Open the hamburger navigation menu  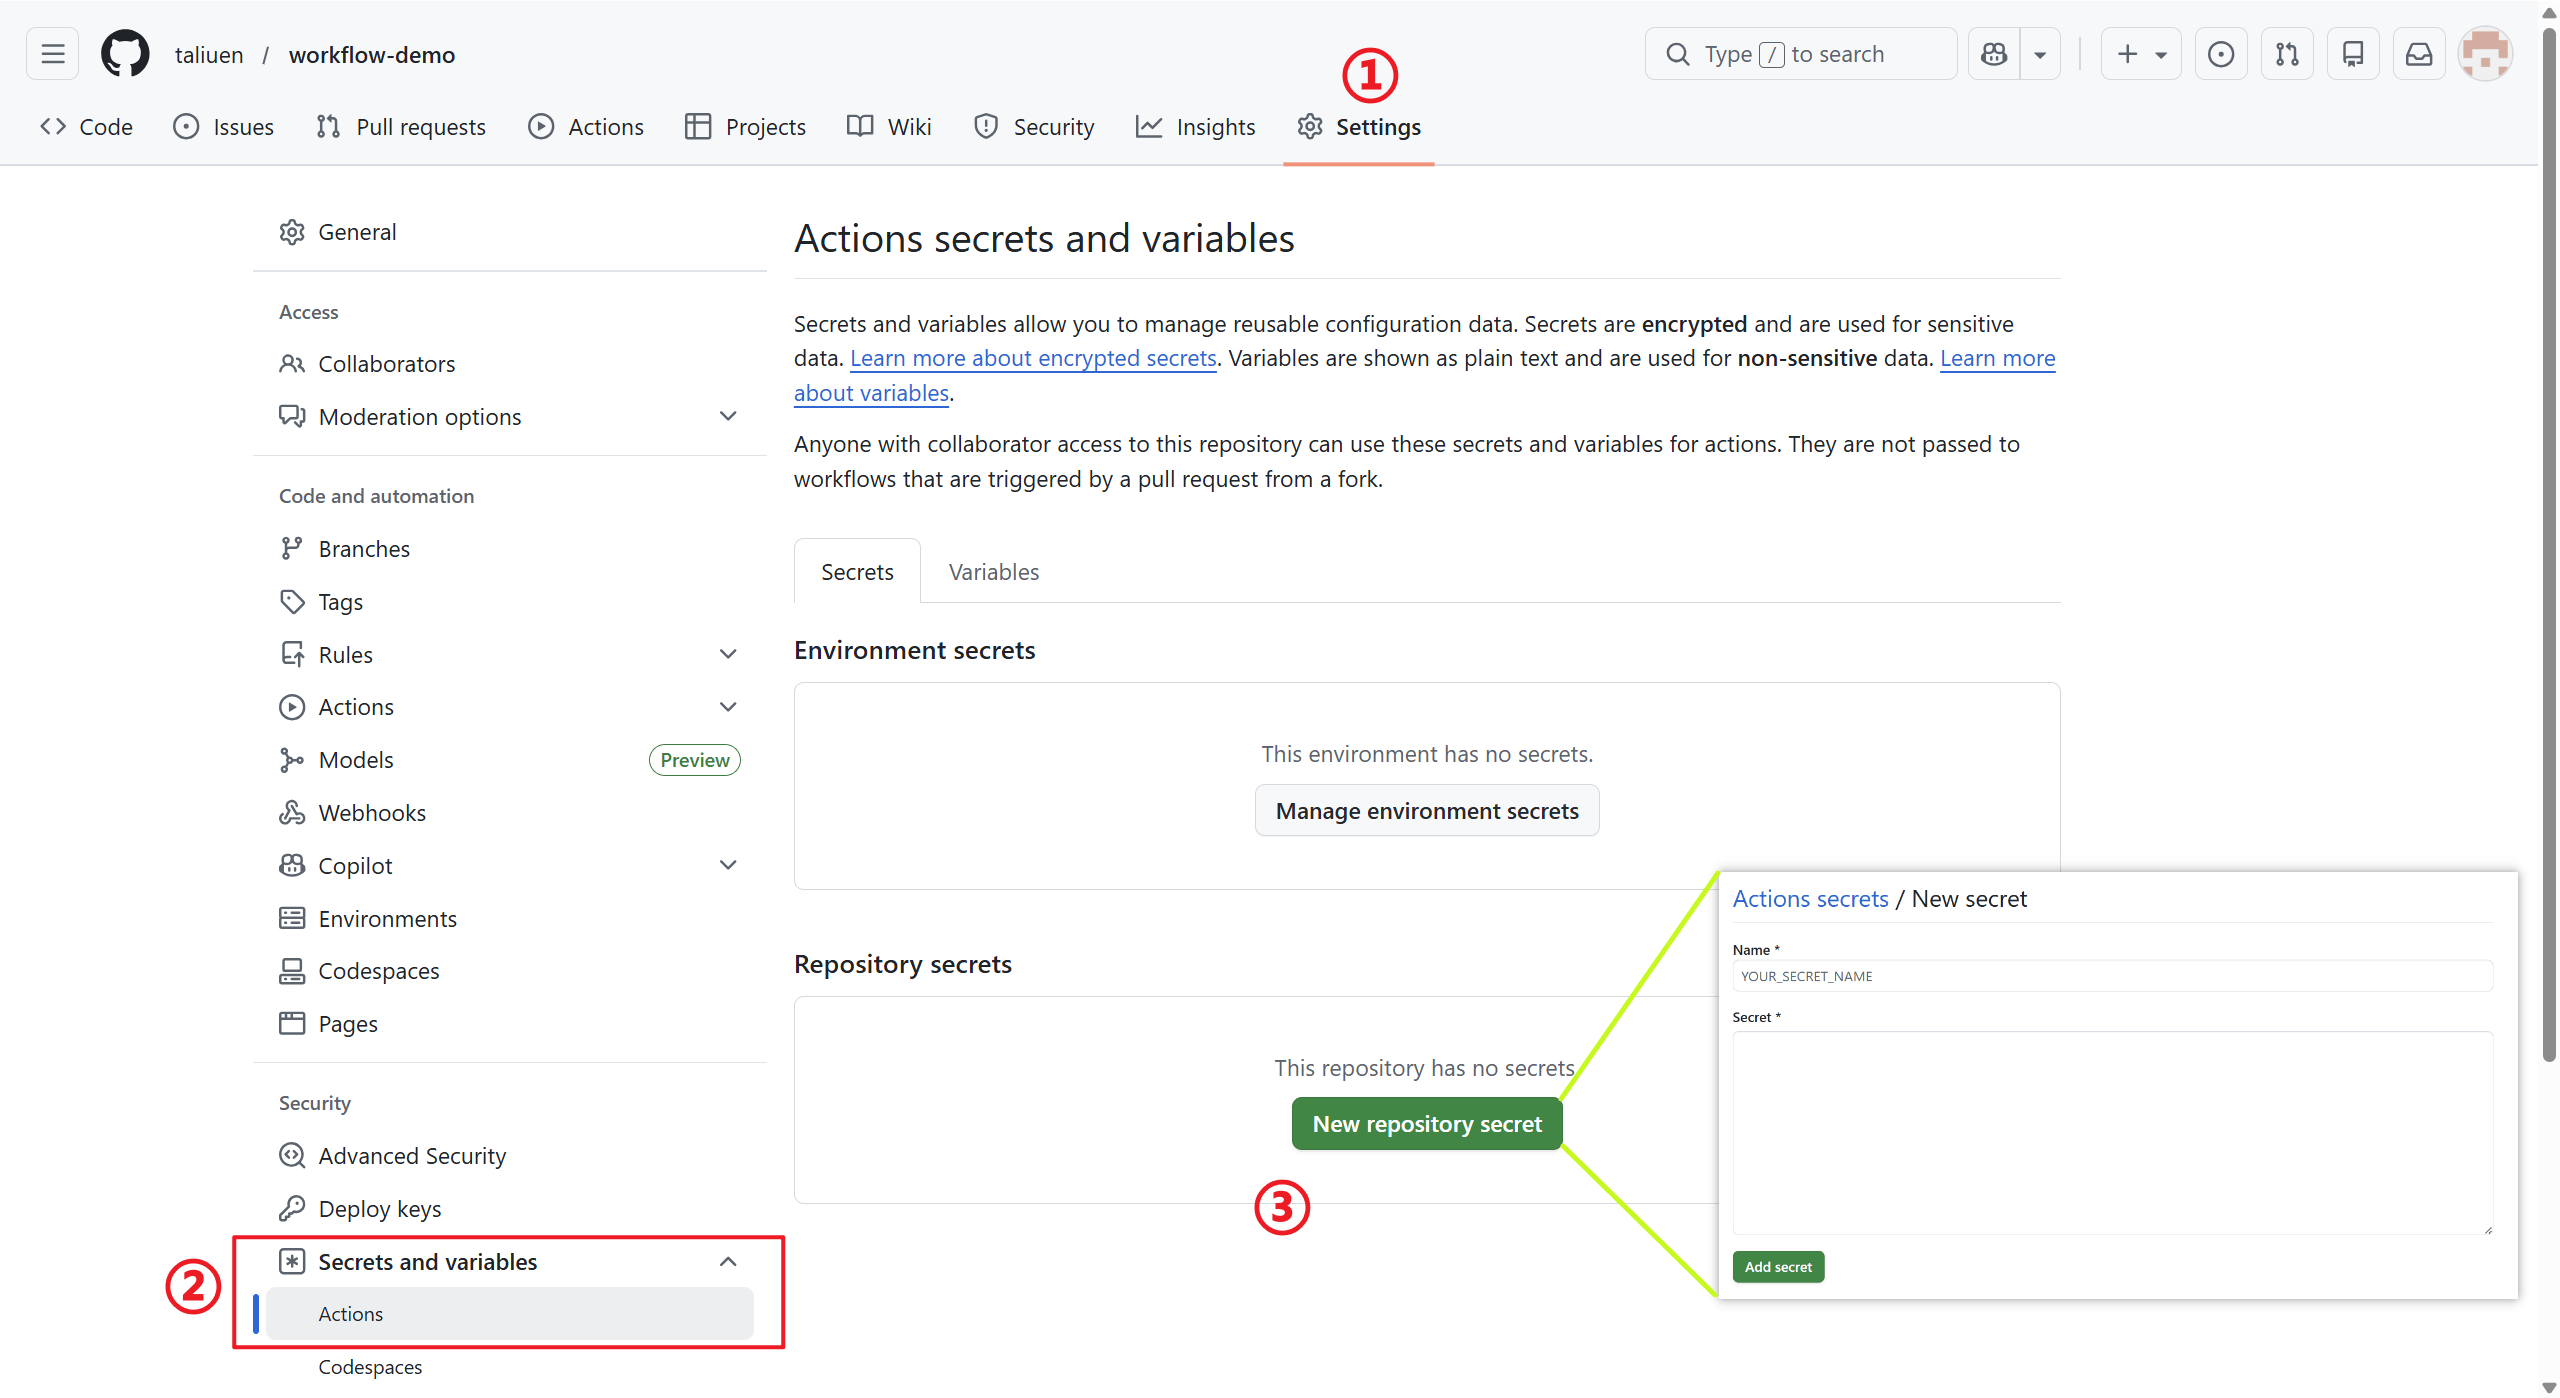click(52, 54)
